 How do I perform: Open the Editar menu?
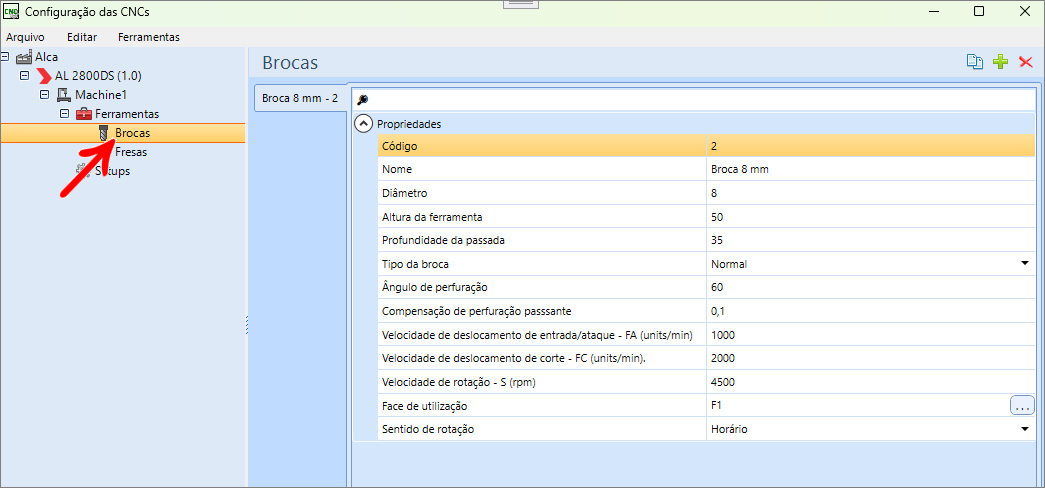(82, 37)
